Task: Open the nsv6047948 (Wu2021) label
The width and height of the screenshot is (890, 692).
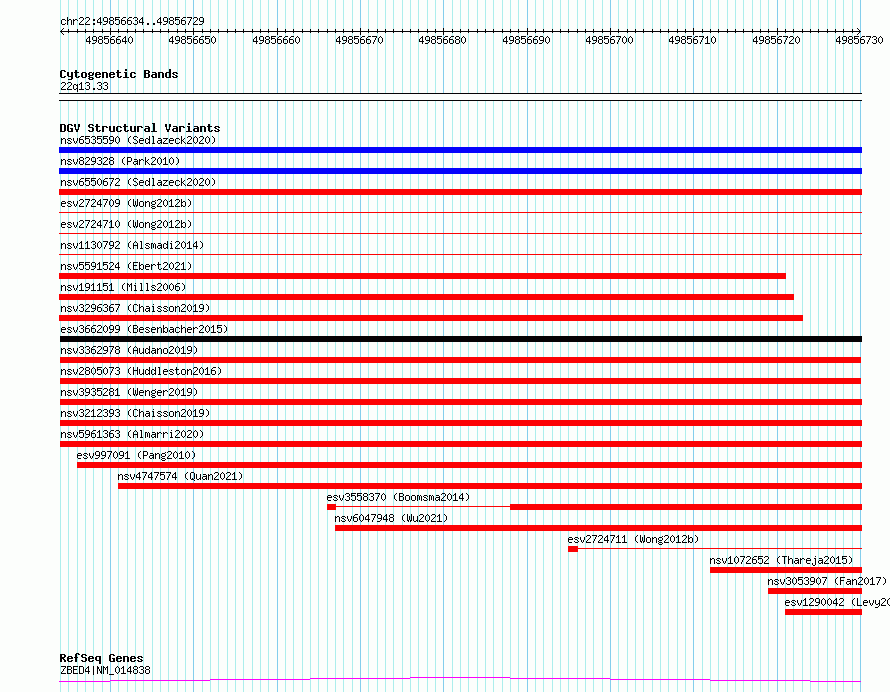Action: (x=391, y=518)
